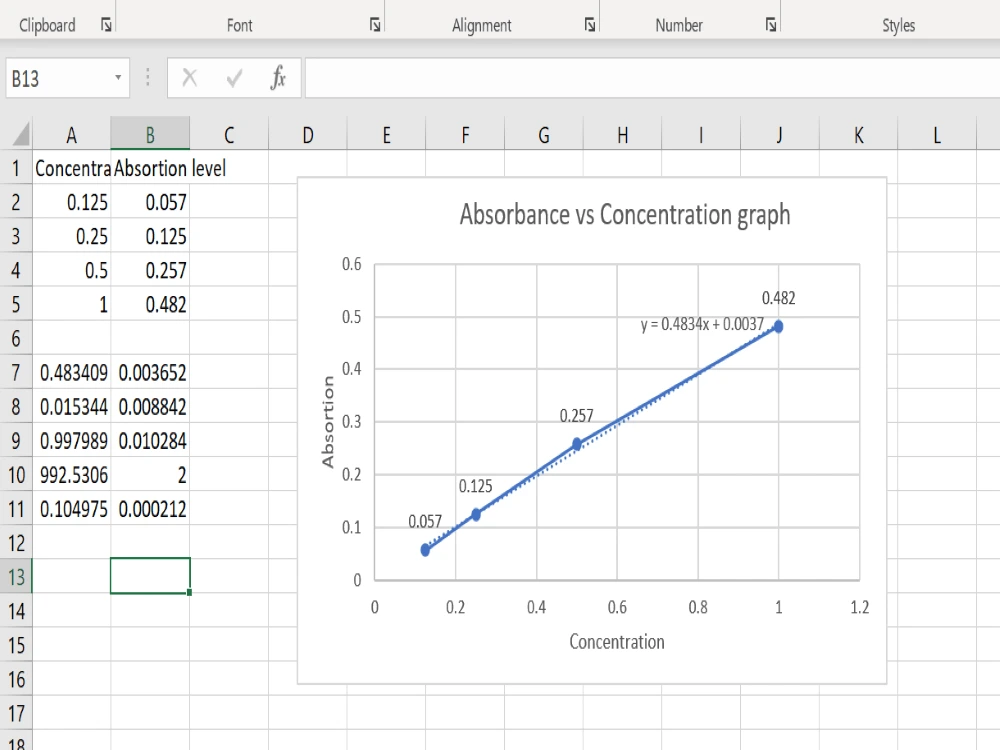This screenshot has height=750, width=1000.
Task: Select column D header
Action: [x=307, y=135]
